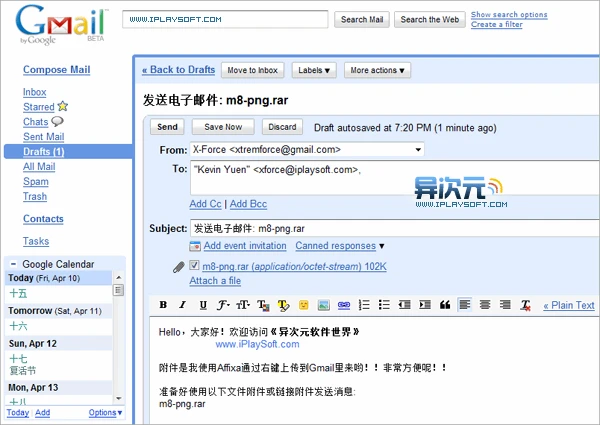Discard the current draft

(x=282, y=127)
